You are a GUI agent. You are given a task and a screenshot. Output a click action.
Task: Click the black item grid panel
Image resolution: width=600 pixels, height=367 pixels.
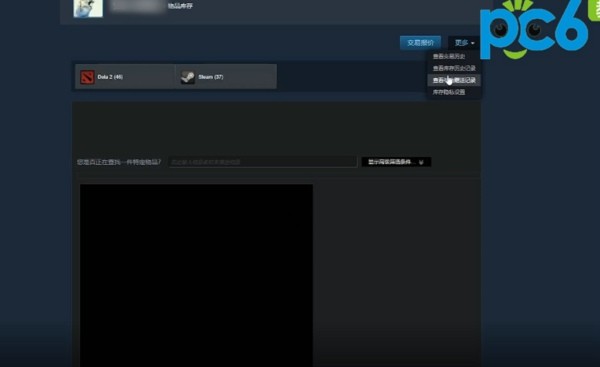tap(196, 276)
